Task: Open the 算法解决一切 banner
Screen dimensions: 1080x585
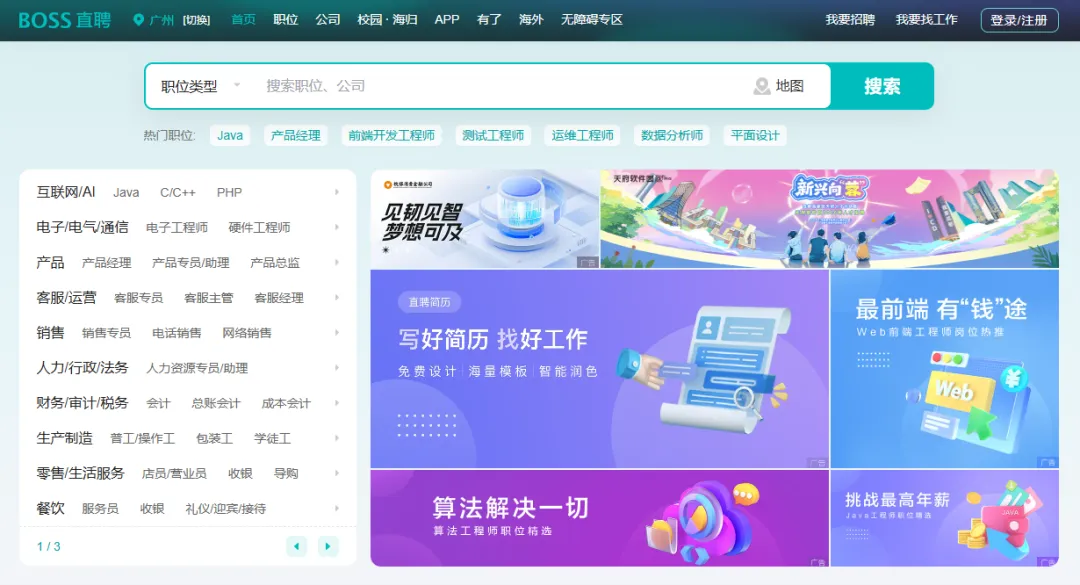Action: (599, 518)
